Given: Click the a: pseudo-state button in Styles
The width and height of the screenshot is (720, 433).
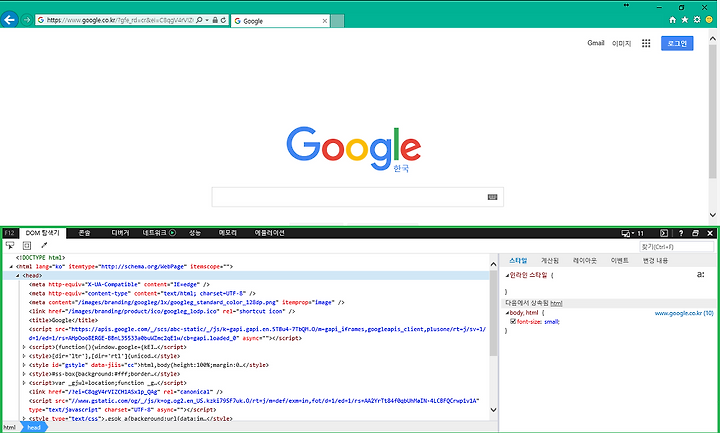Looking at the screenshot, I should (x=701, y=275).
